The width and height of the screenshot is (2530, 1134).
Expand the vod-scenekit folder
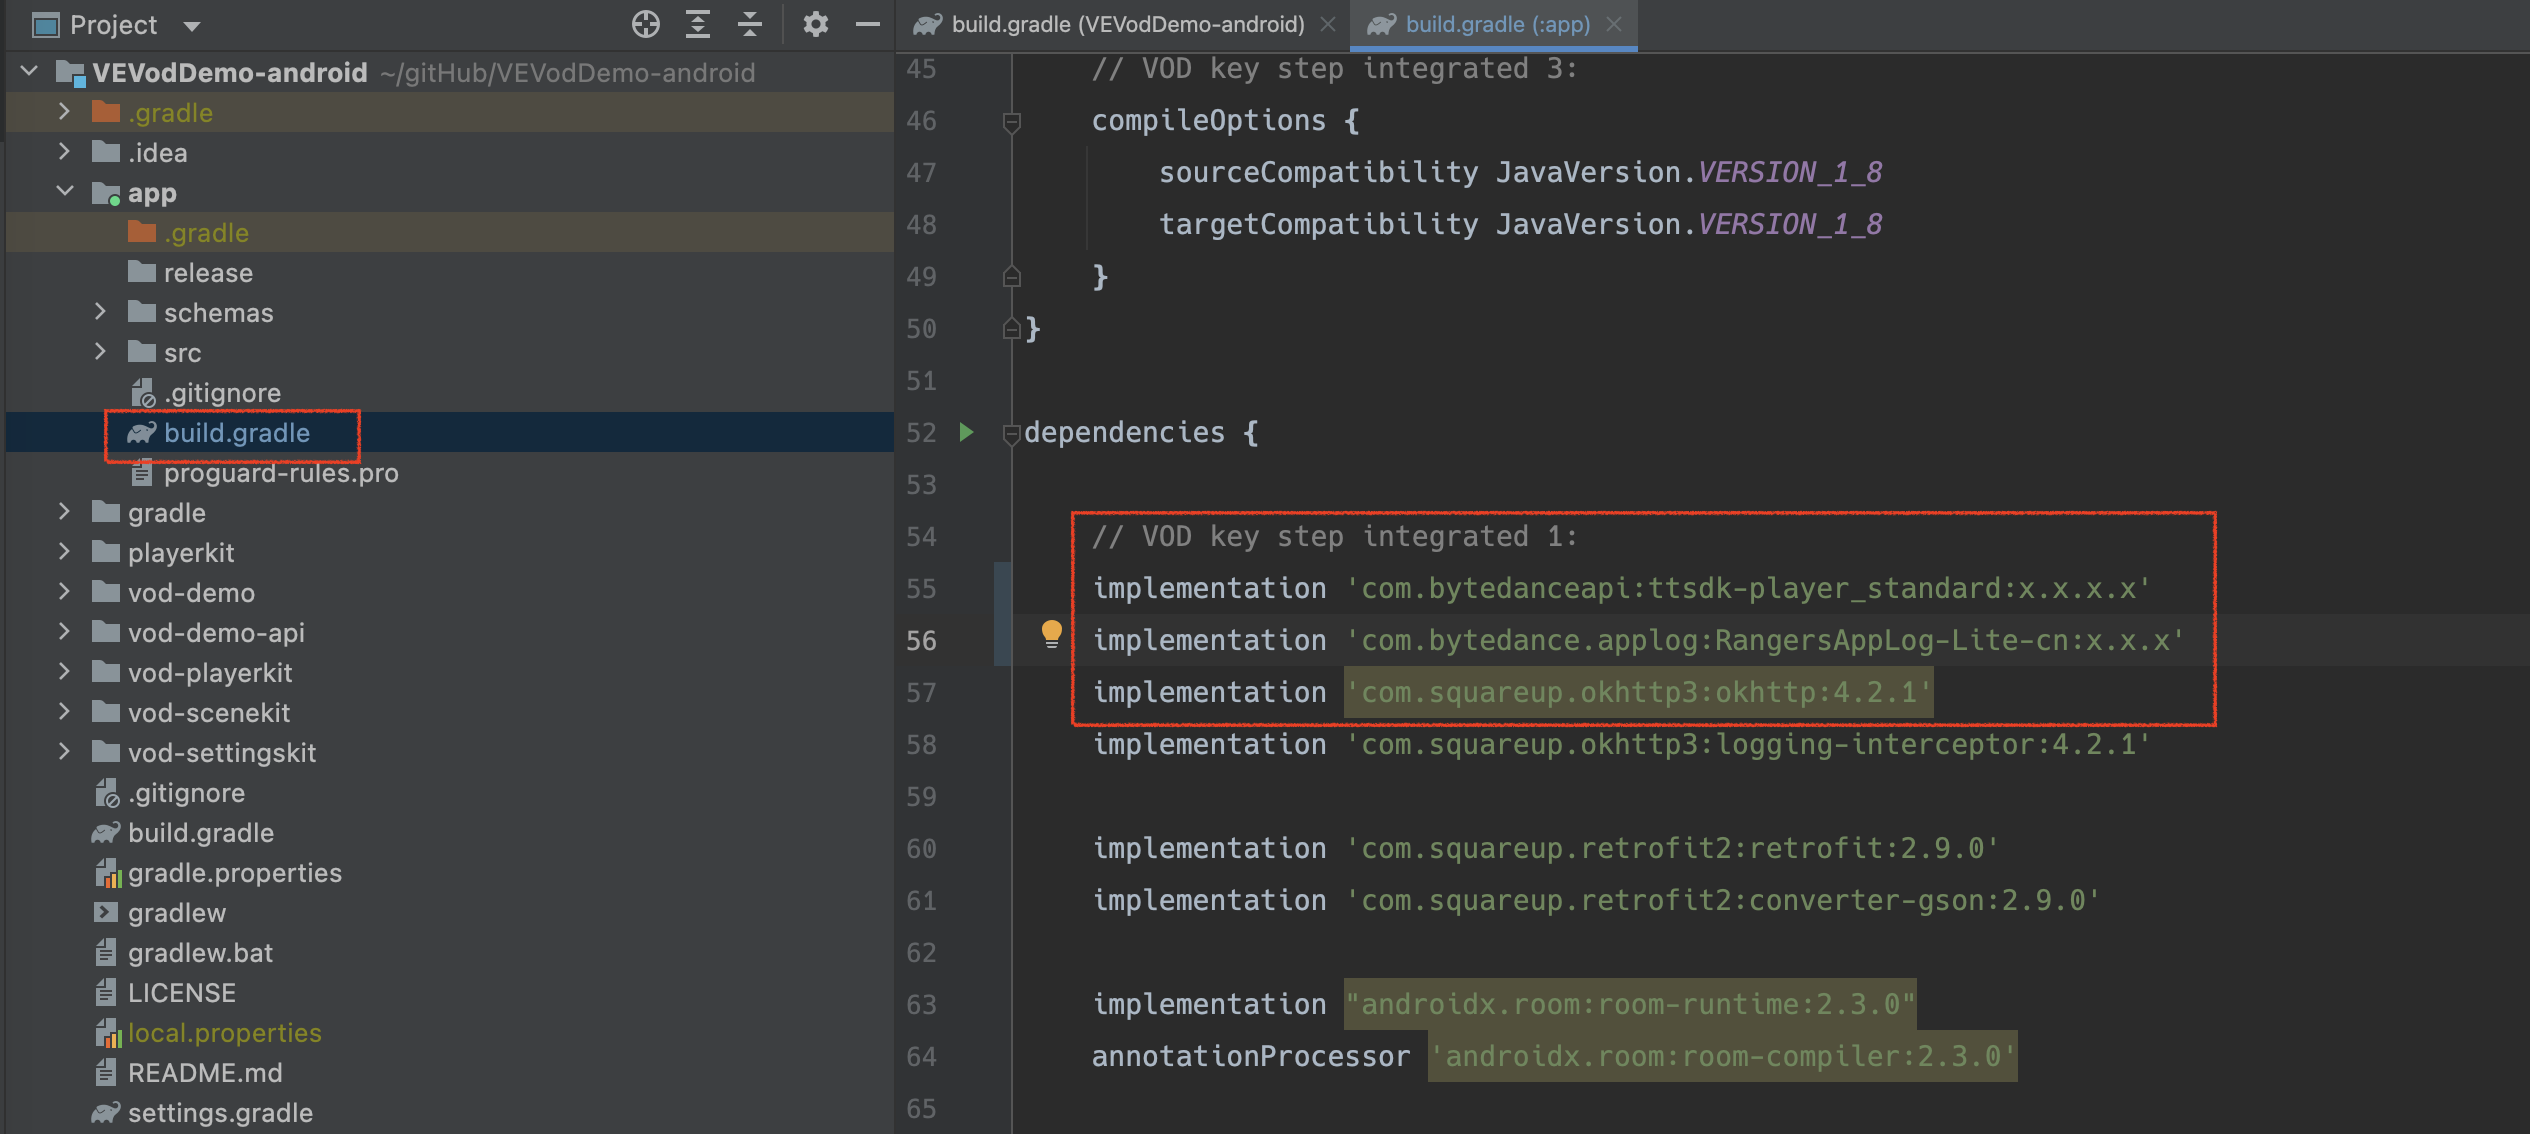(65, 711)
